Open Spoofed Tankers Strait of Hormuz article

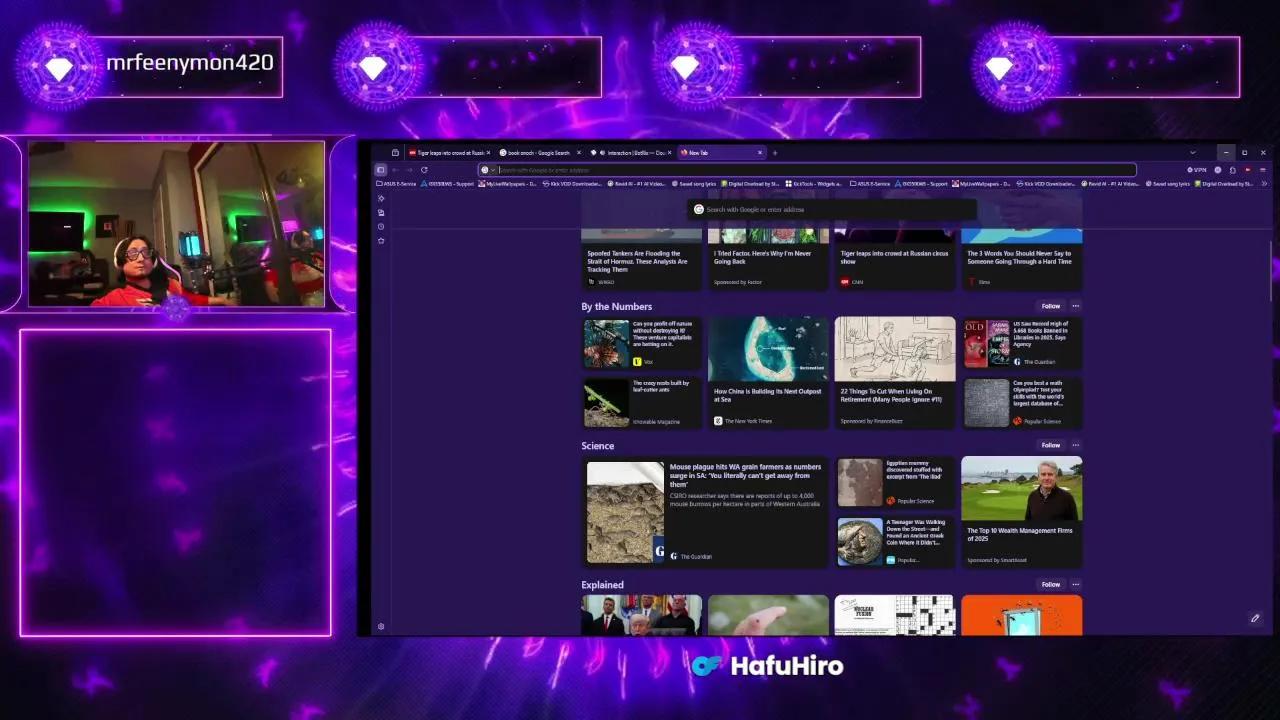click(641, 261)
